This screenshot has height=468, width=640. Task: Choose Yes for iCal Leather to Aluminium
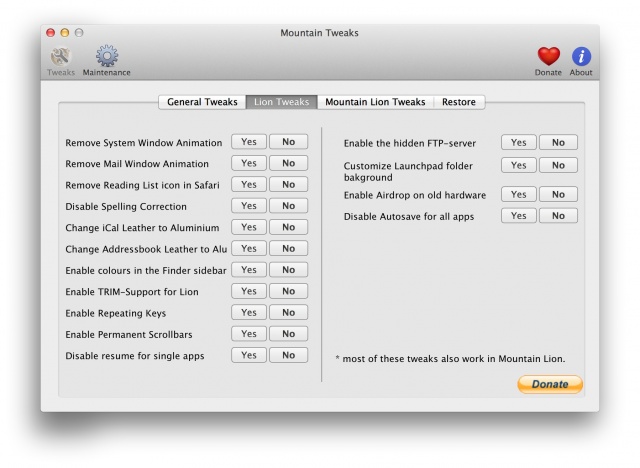(249, 227)
